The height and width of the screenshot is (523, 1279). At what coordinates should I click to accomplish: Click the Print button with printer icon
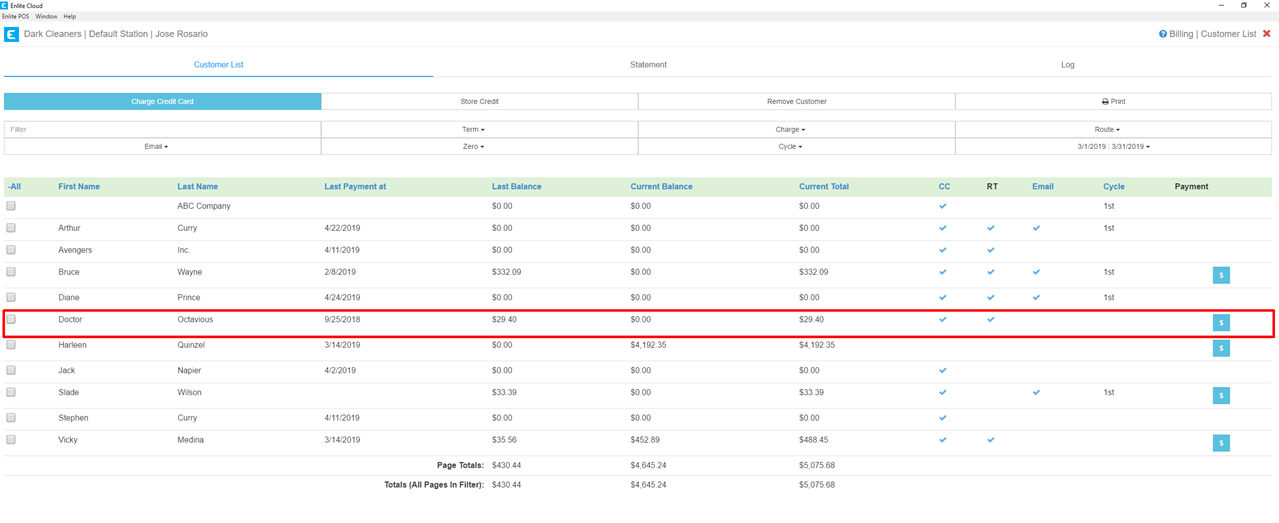pos(1113,102)
